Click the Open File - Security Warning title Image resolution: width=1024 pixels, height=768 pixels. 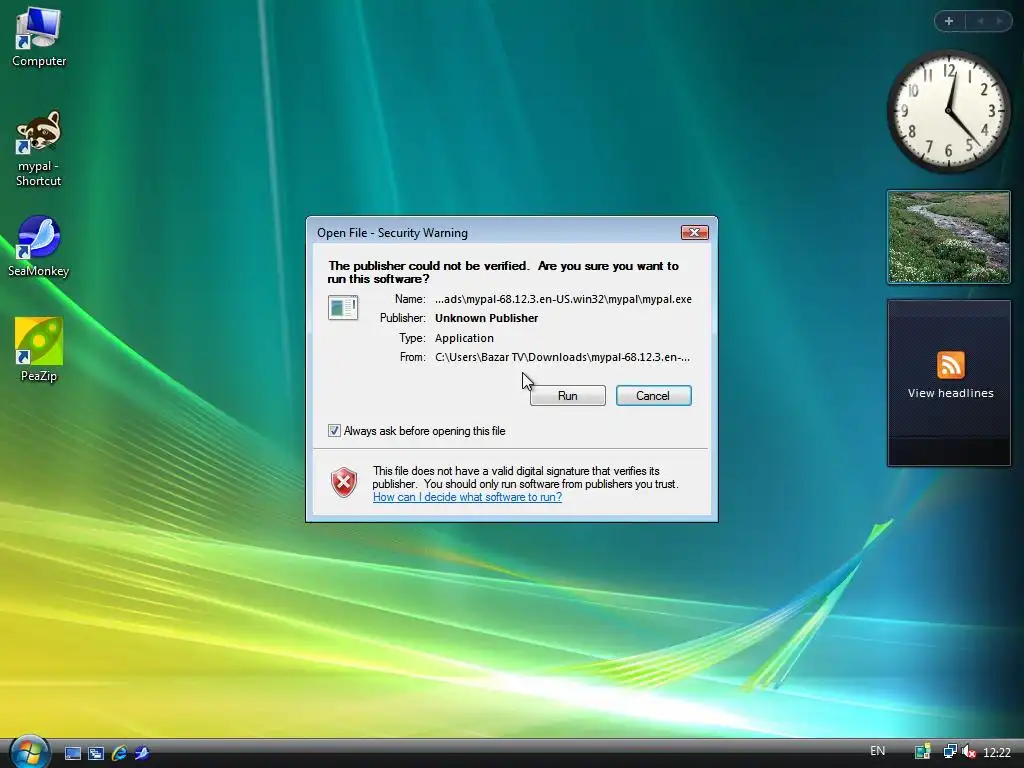click(392, 233)
